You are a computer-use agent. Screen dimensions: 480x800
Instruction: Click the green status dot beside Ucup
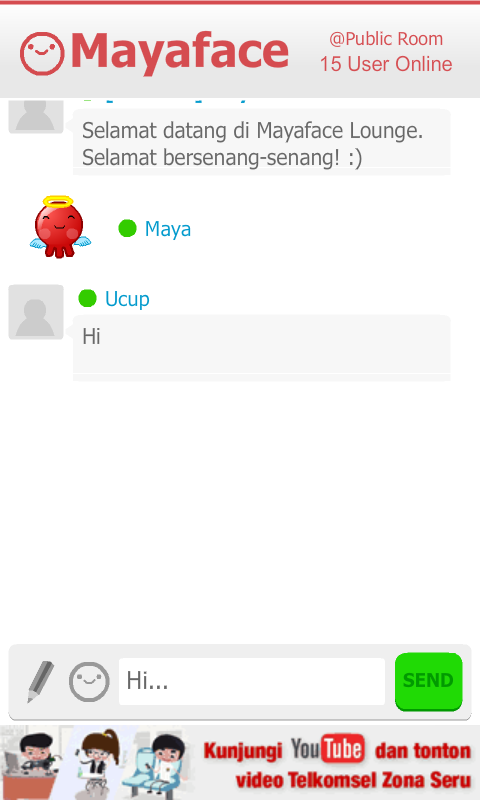[x=87, y=298]
